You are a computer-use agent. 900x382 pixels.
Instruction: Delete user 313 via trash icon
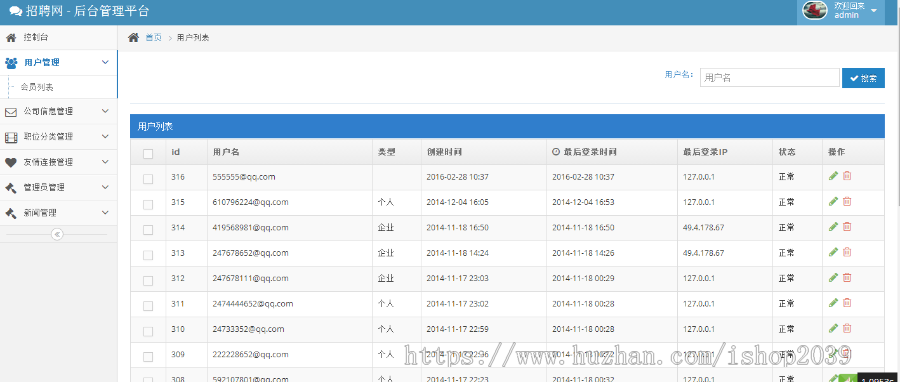point(847,252)
